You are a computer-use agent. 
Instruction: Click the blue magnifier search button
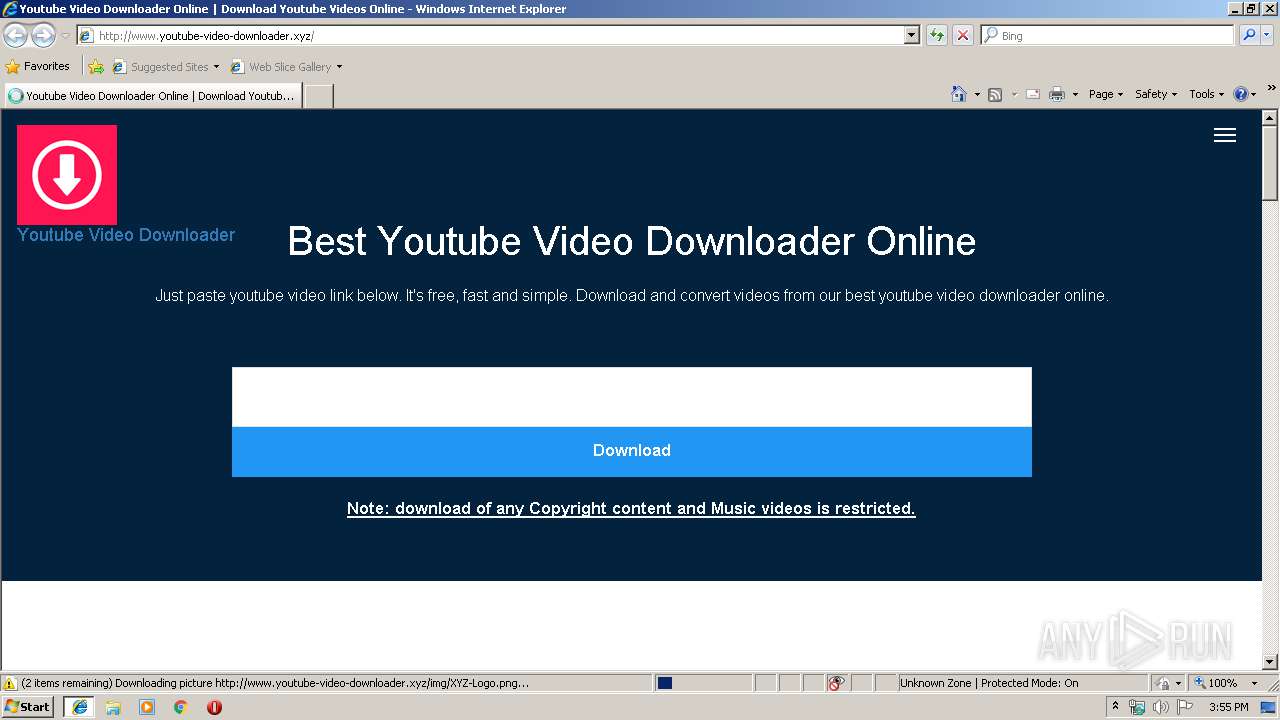pos(1249,35)
